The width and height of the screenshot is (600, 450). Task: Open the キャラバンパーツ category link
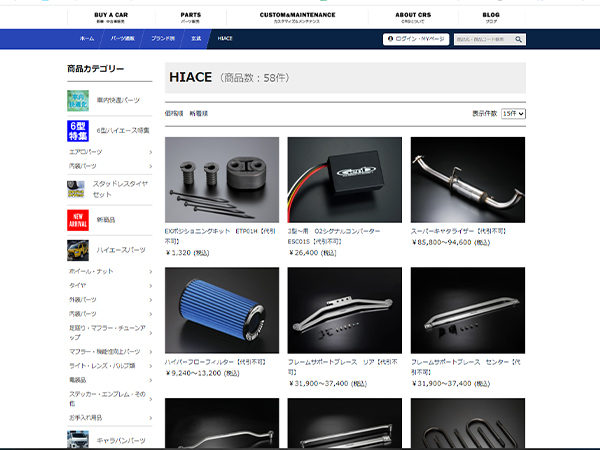[121, 440]
